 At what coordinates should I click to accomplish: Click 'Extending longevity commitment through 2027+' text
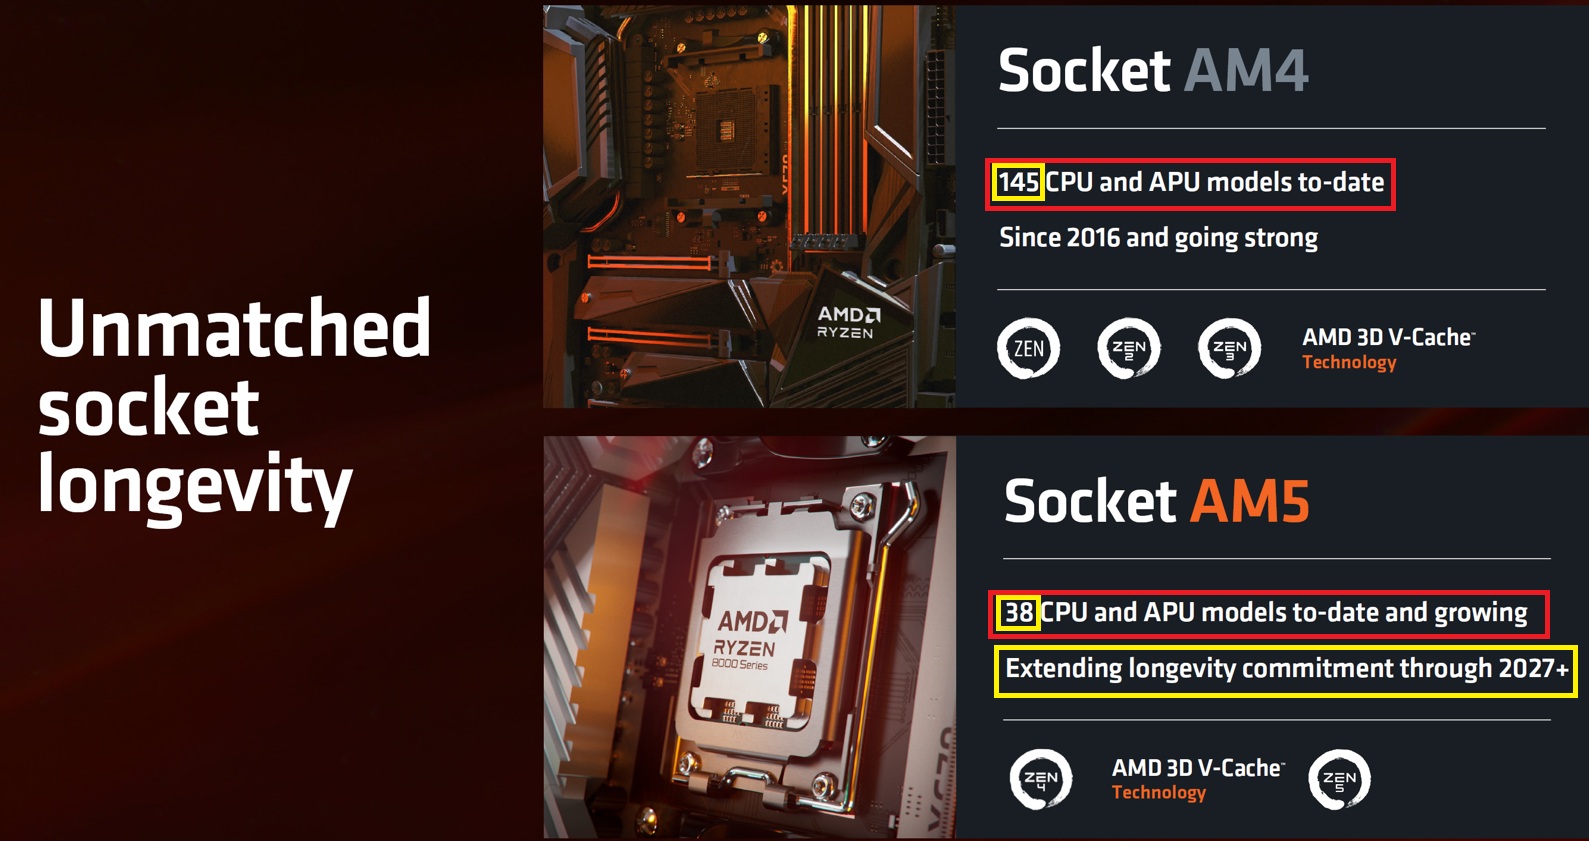1286,669
